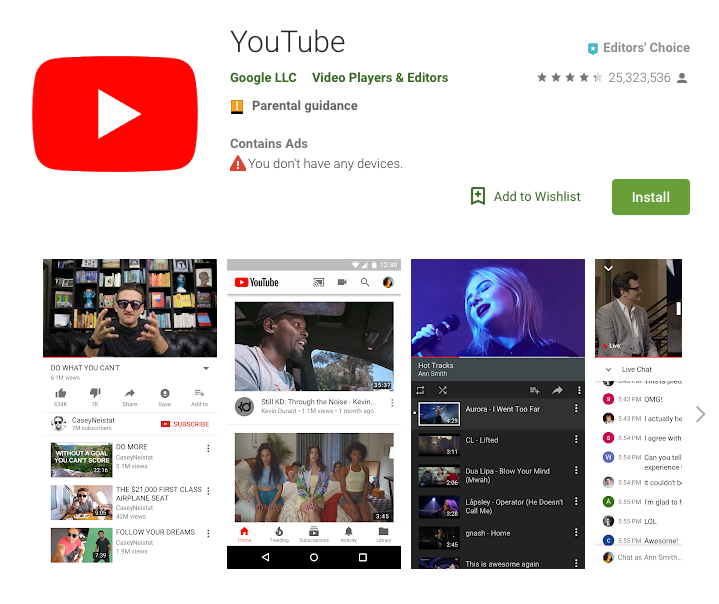Open the YouTube home feed screenshot
The width and height of the screenshot is (719, 604).
pos(314,414)
